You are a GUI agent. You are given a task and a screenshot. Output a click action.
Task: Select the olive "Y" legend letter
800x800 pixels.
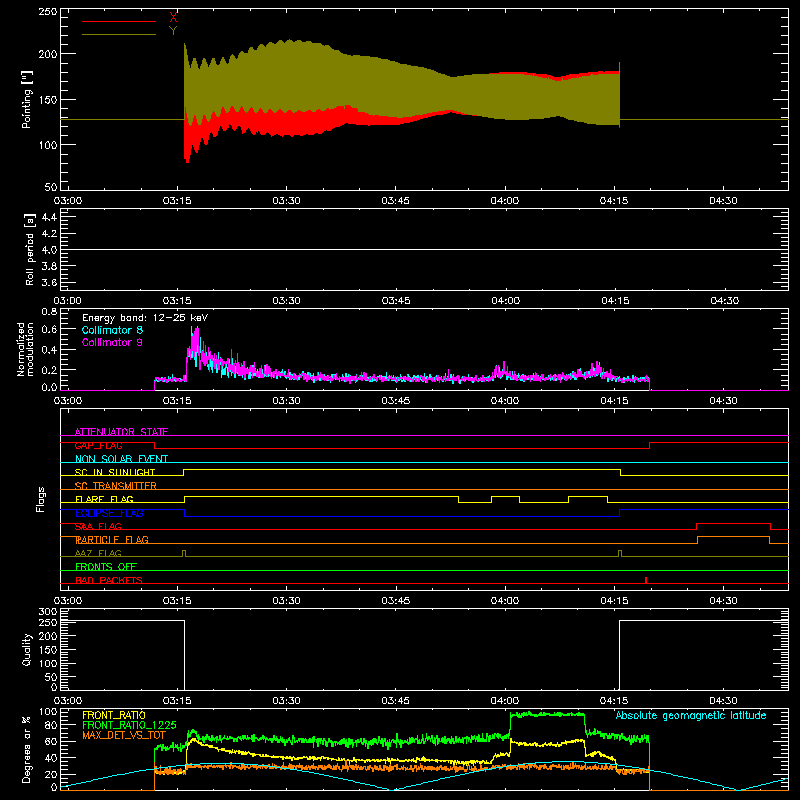pos(173,31)
